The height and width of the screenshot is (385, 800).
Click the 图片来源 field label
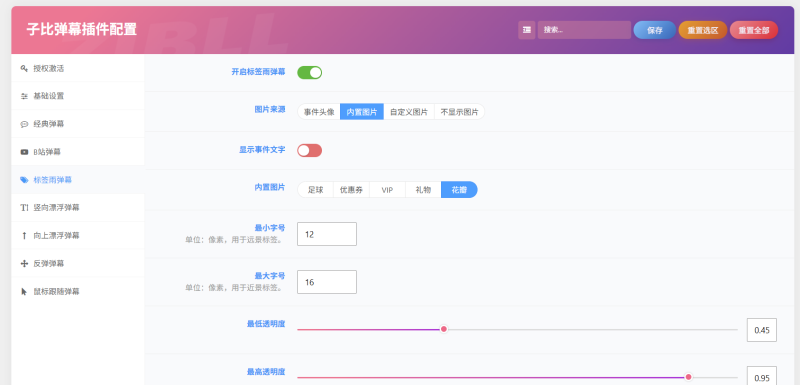[270, 109]
